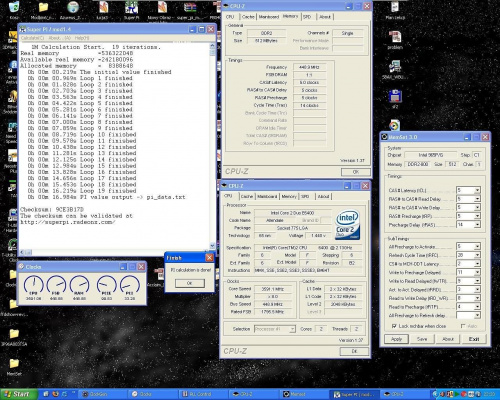Click the FSB gauge in Clocks window
Image resolution: width=500 pixels, height=400 pixels.
click(x=56, y=285)
